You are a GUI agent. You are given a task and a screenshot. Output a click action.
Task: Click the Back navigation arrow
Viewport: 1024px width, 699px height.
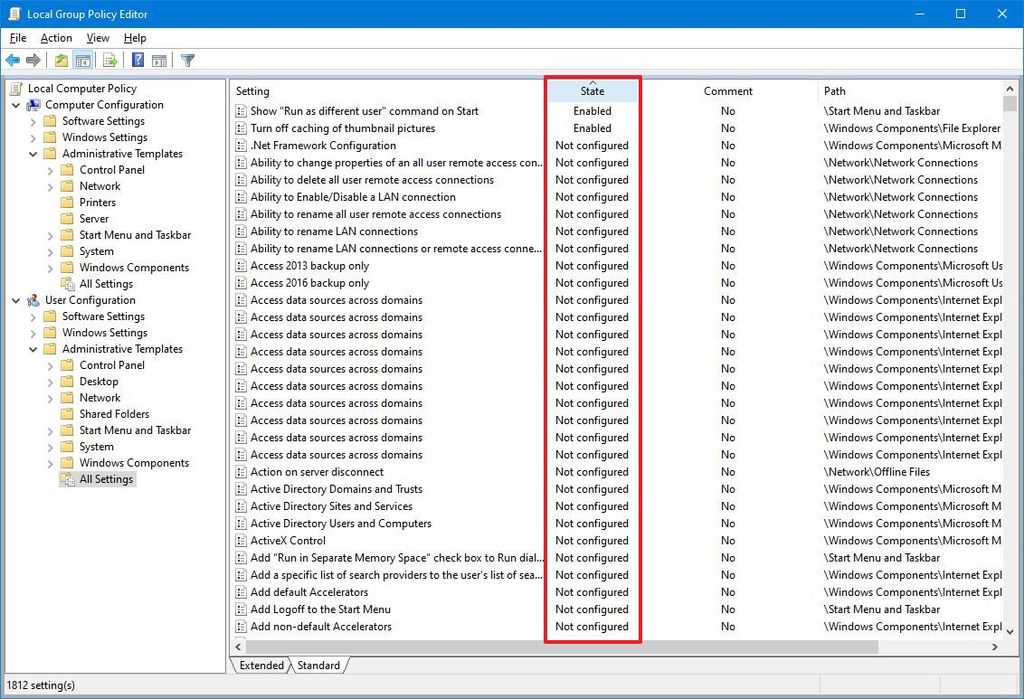coord(13,60)
